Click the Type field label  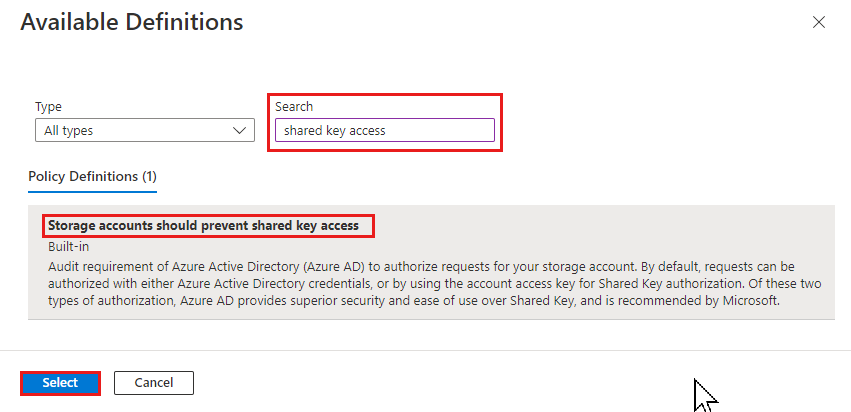click(x=48, y=107)
